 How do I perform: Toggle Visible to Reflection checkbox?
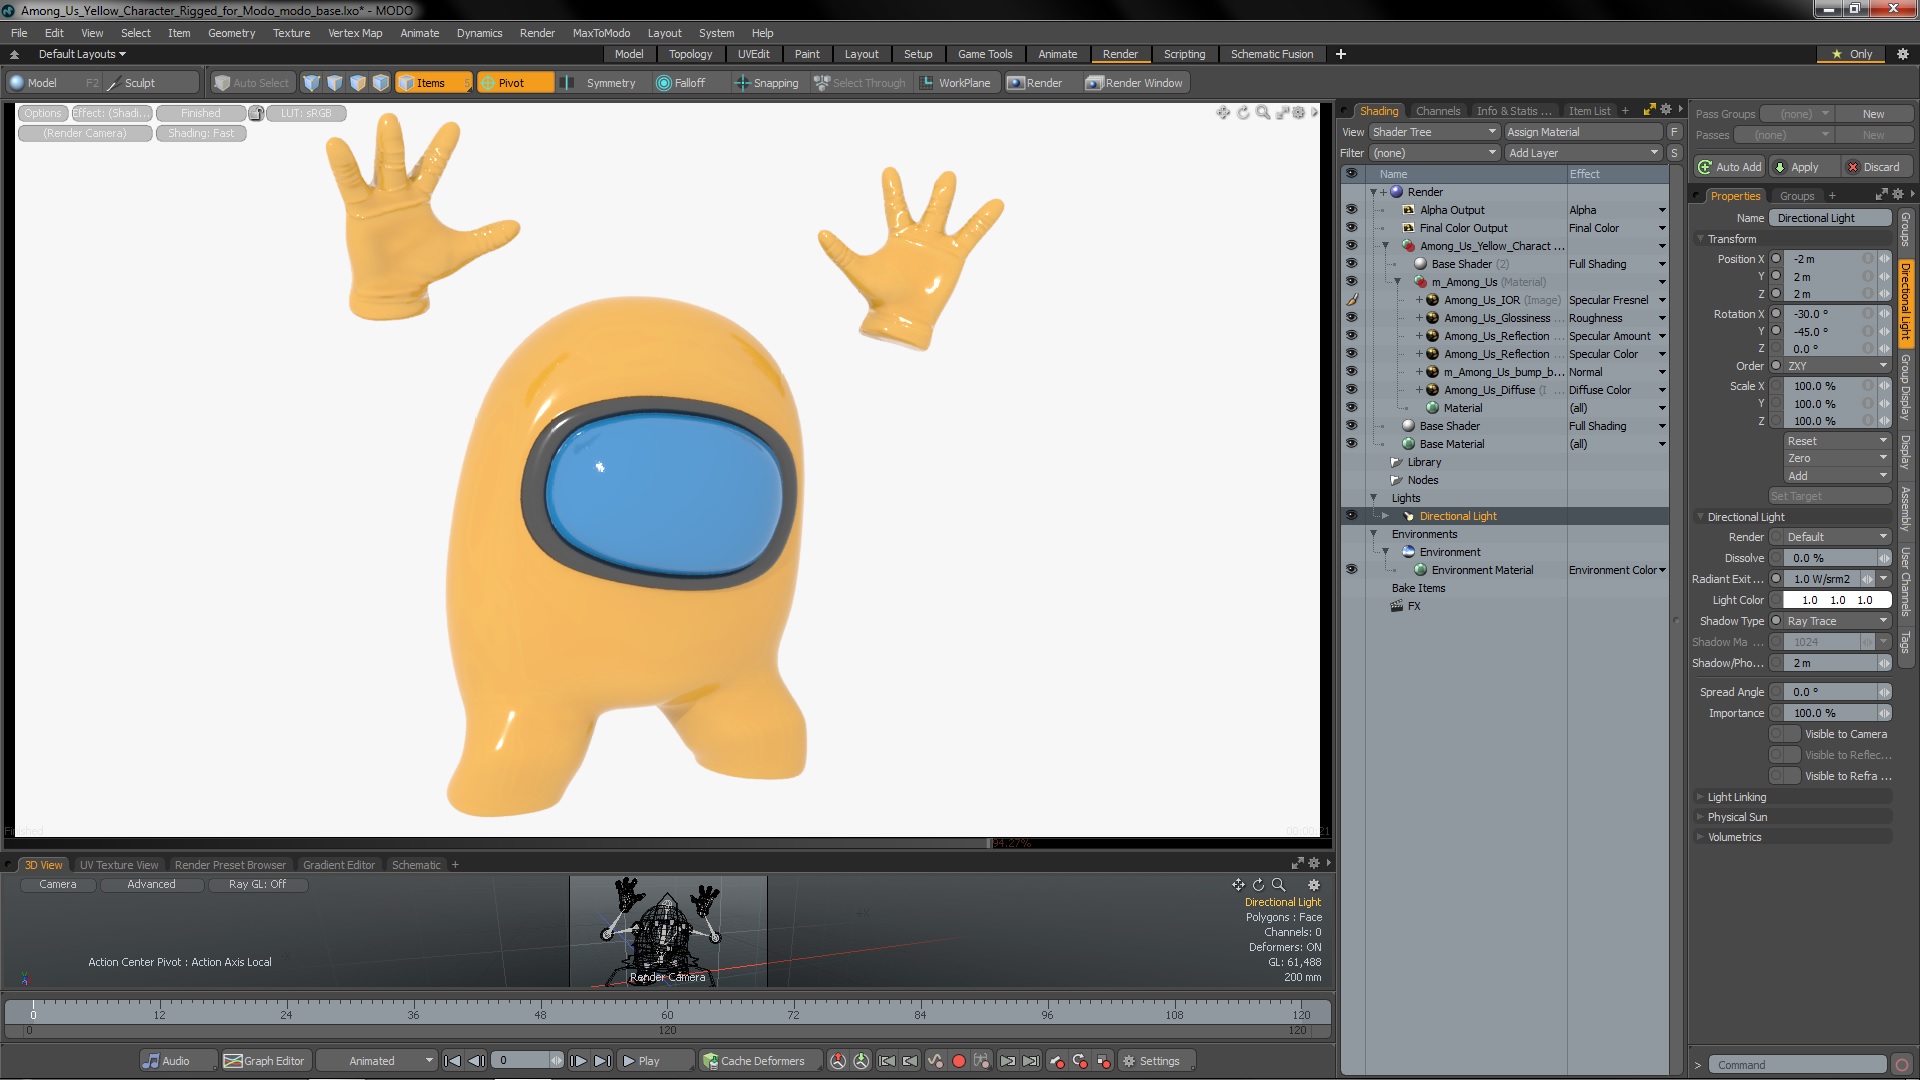pyautogui.click(x=1785, y=755)
